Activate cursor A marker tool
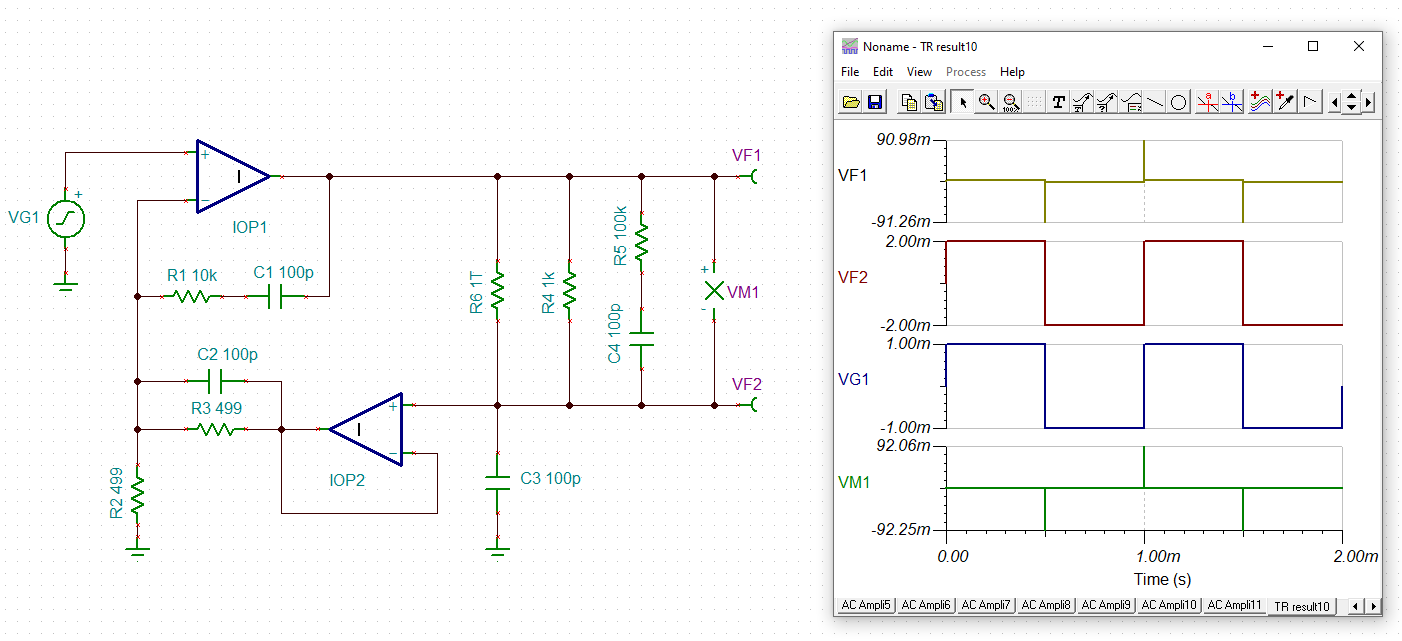 pos(1208,102)
